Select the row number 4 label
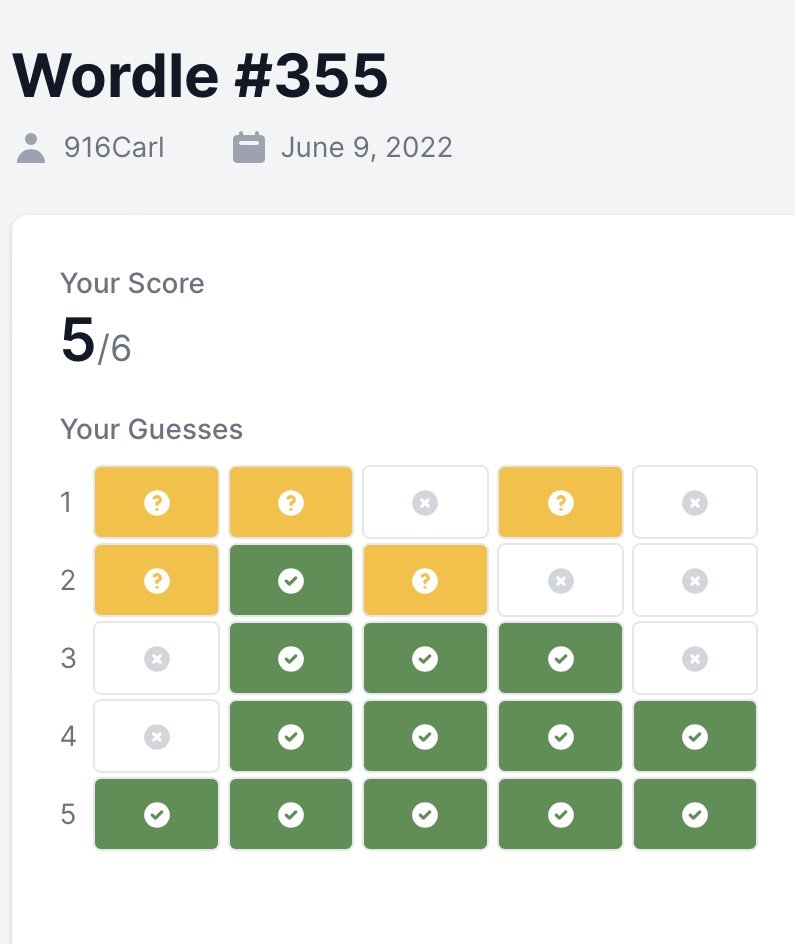 pos(68,736)
